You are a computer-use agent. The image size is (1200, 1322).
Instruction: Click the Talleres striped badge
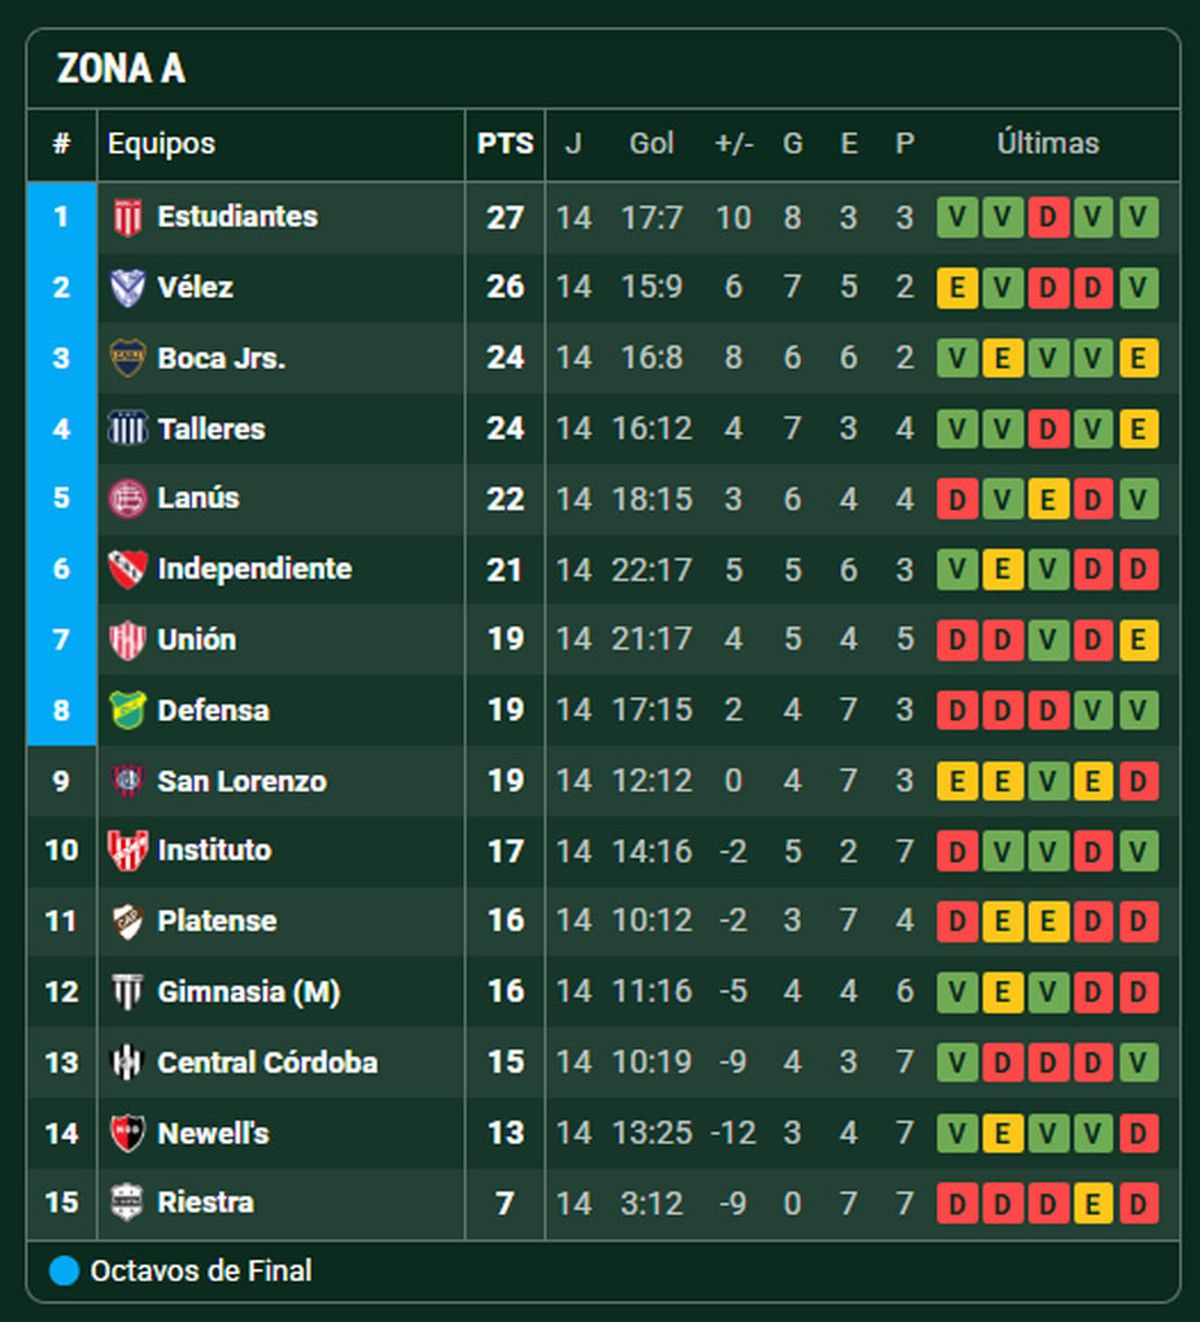coord(127,429)
